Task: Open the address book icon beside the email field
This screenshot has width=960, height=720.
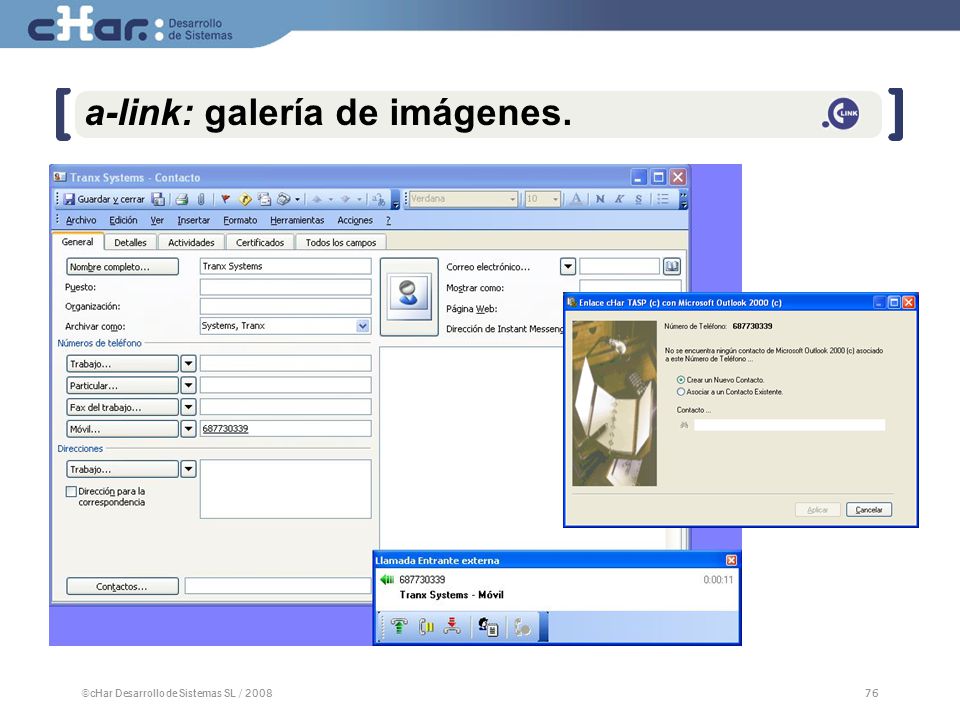Action: click(x=672, y=266)
